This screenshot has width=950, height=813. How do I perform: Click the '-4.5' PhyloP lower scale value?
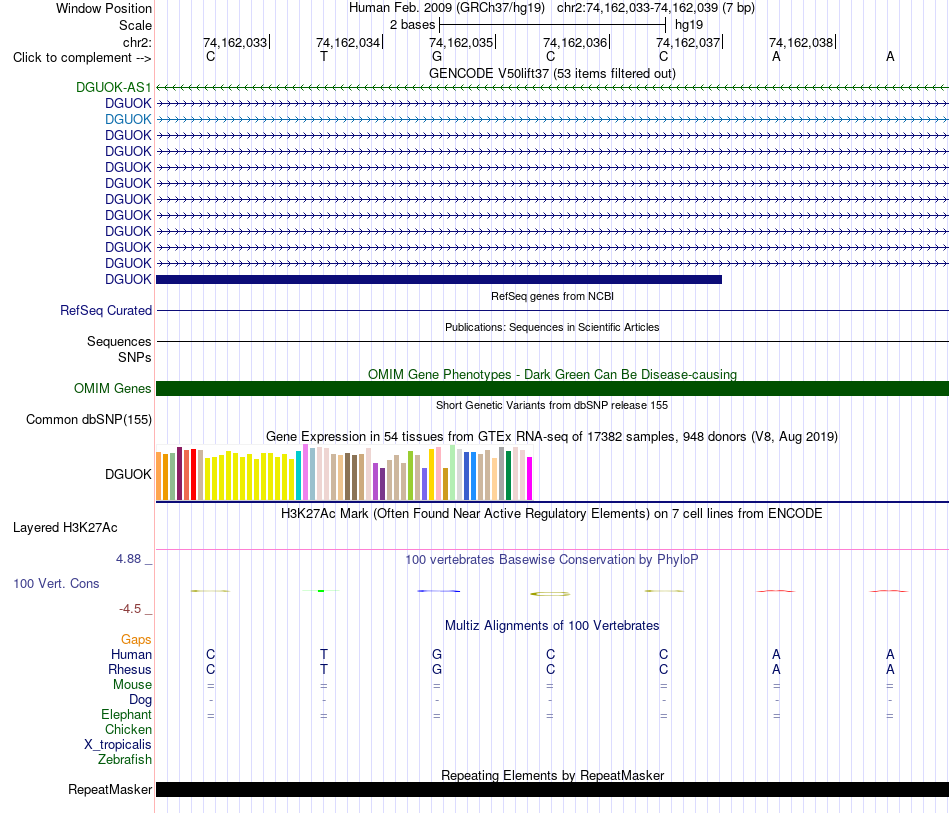tap(130, 609)
